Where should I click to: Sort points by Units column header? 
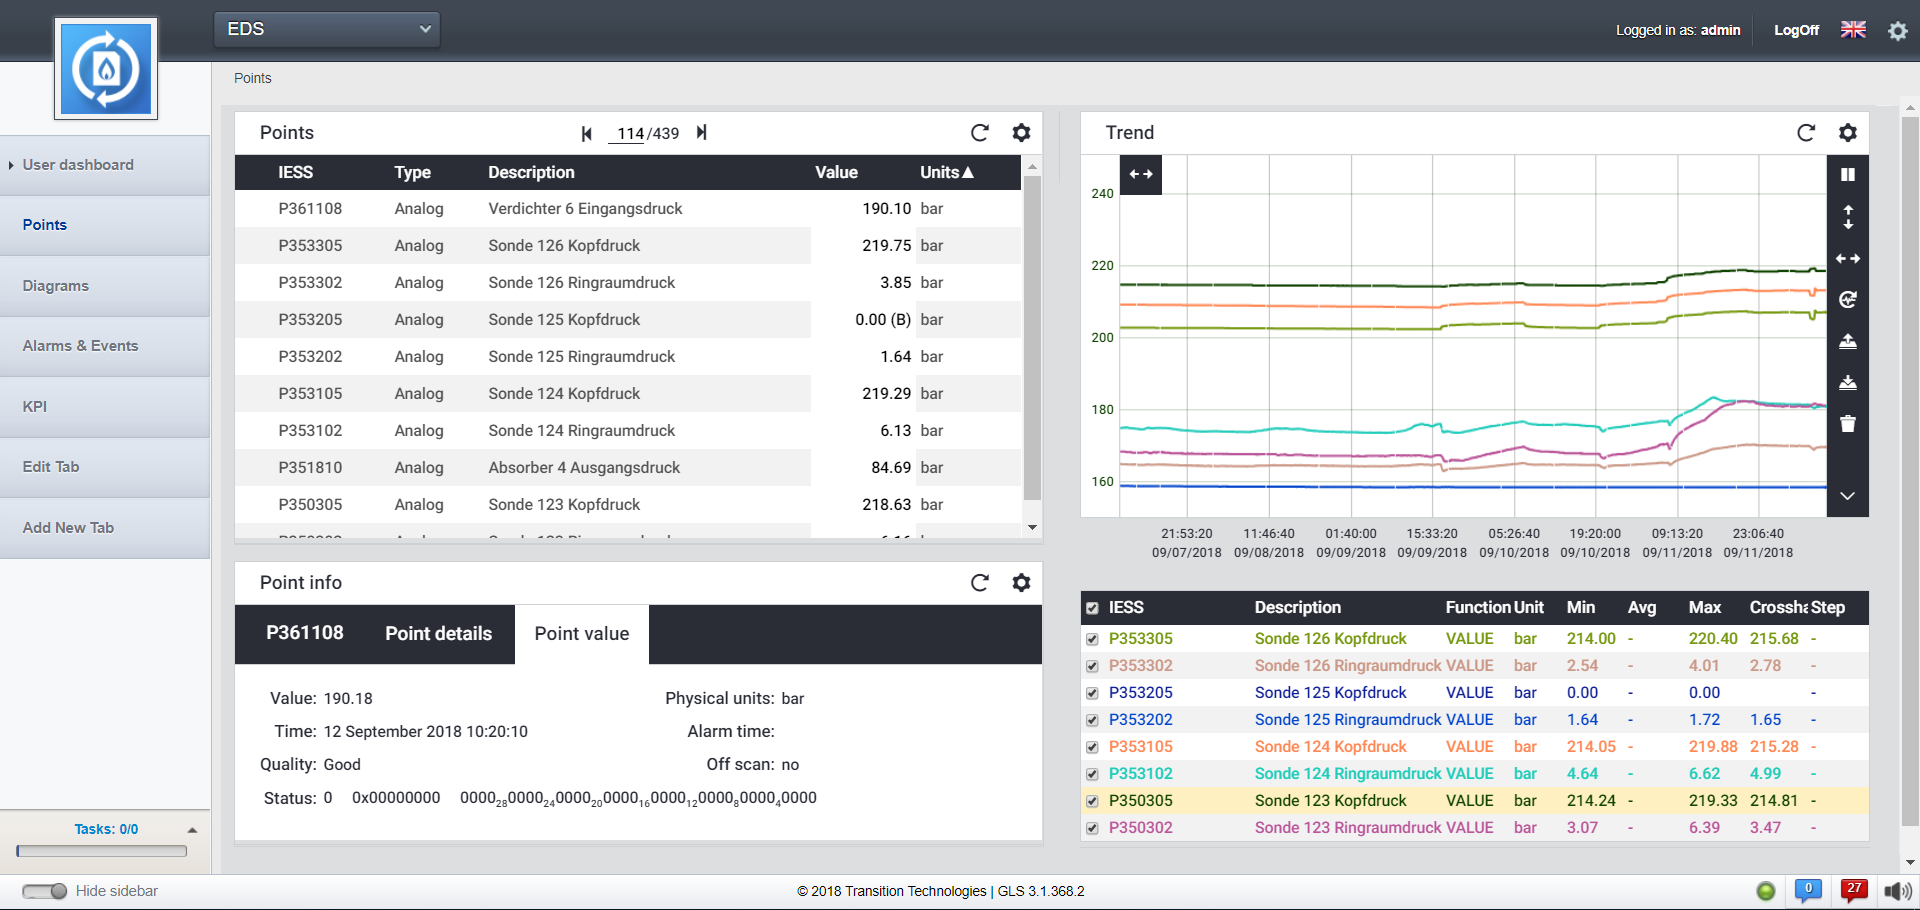(946, 172)
